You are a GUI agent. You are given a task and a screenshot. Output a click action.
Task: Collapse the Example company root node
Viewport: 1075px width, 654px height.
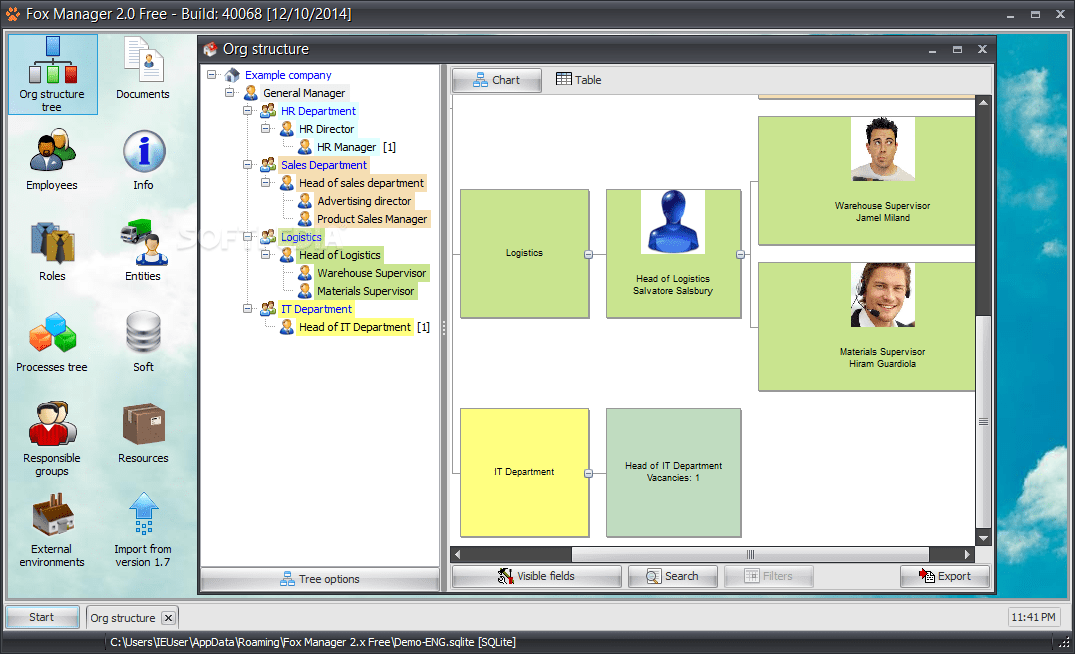pyautogui.click(x=211, y=74)
